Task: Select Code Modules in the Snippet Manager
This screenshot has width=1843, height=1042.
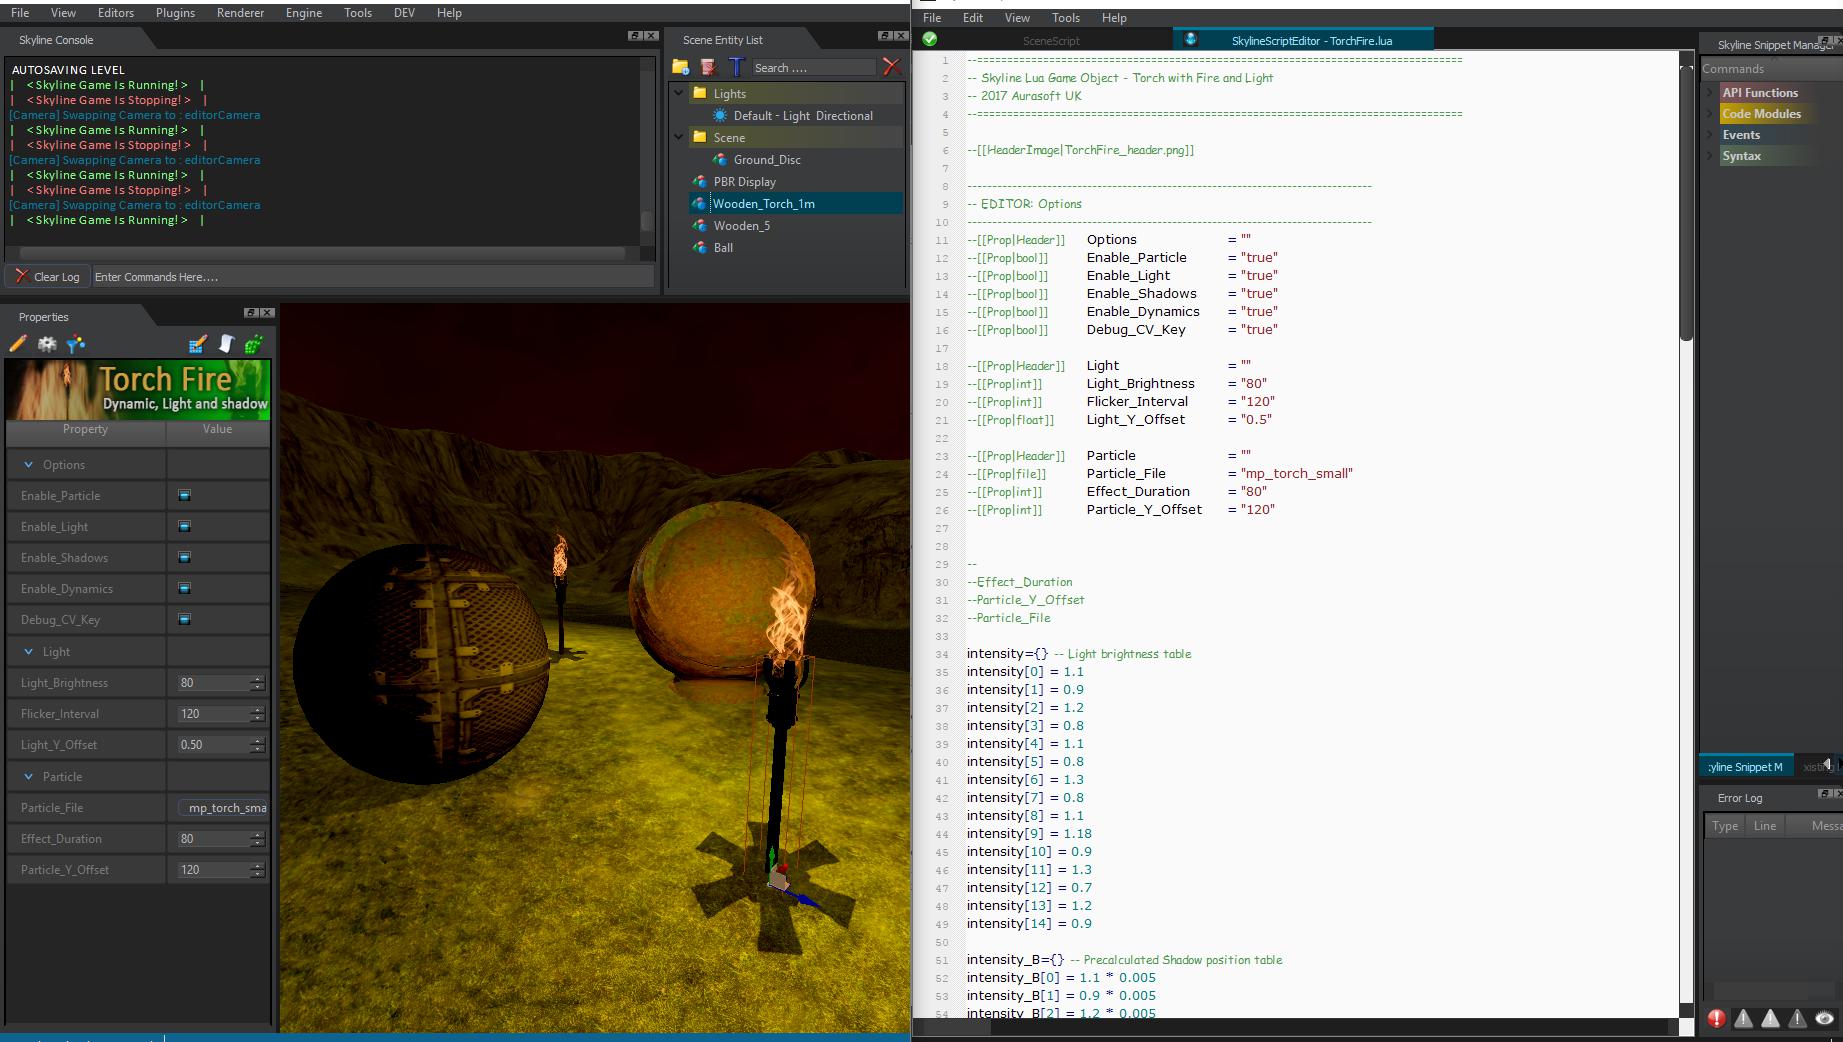Action: 1762,113
